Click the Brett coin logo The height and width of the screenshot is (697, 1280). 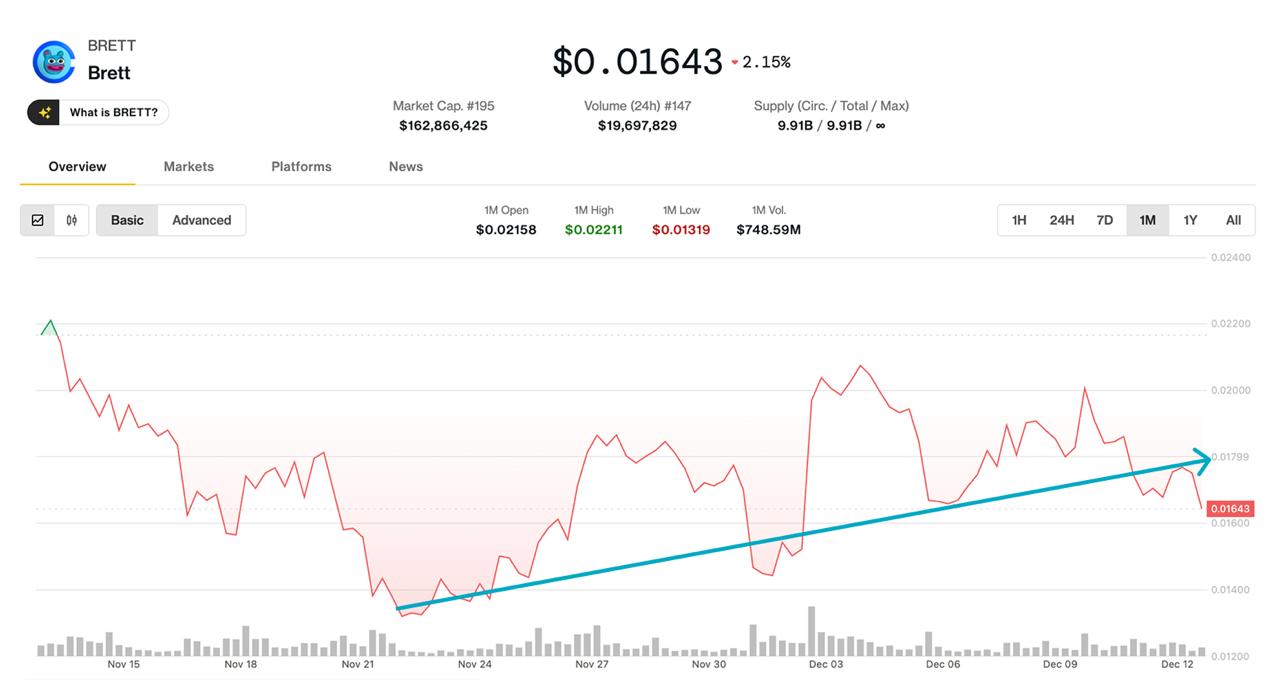(x=52, y=59)
